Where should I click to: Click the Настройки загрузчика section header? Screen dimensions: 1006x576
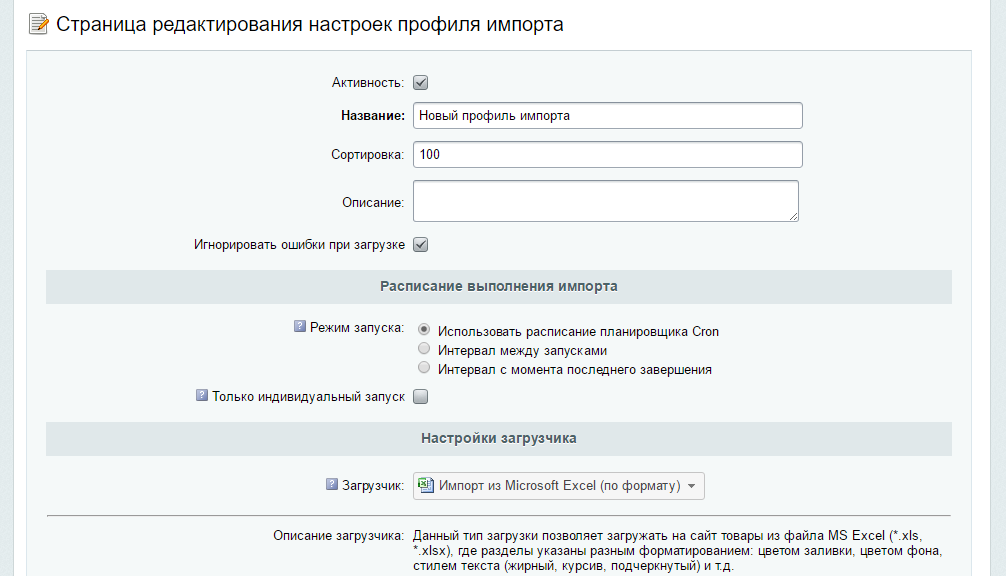(x=498, y=439)
